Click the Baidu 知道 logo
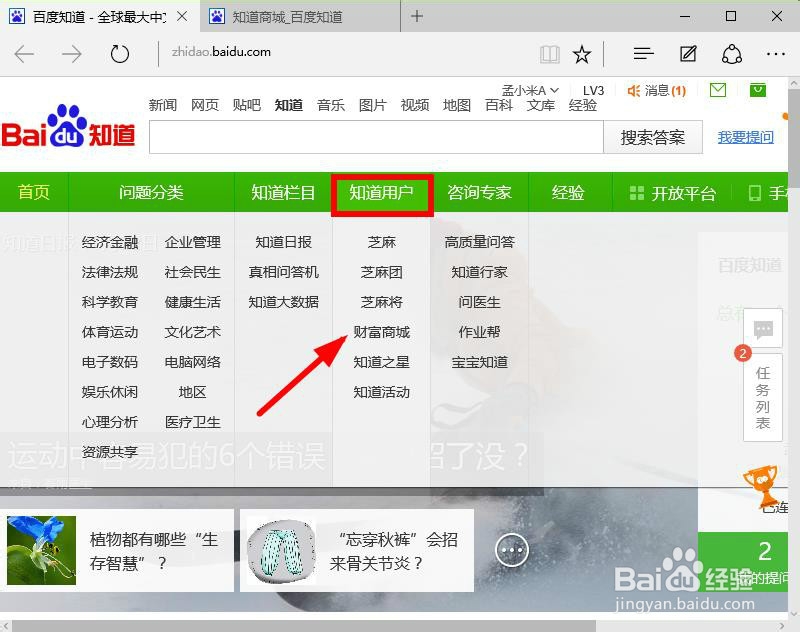Viewport: 800px width, 632px height. 68,127
